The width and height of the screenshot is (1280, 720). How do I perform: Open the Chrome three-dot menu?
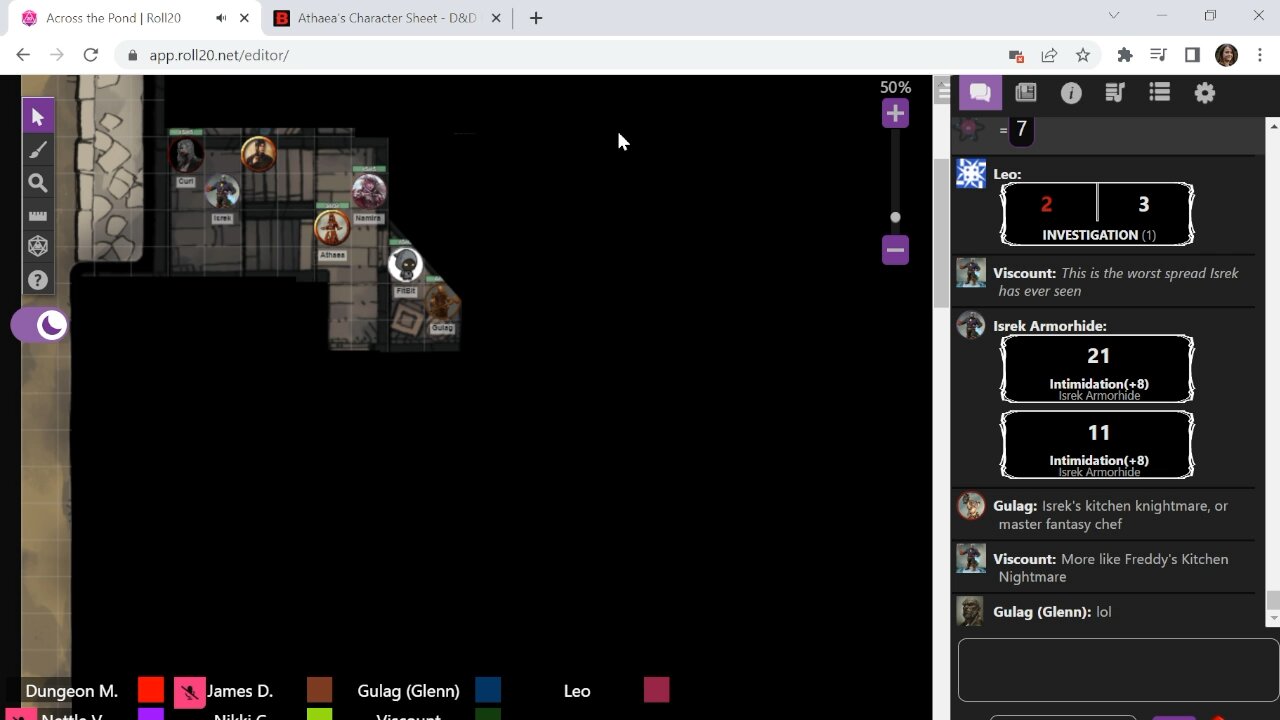(1258, 55)
